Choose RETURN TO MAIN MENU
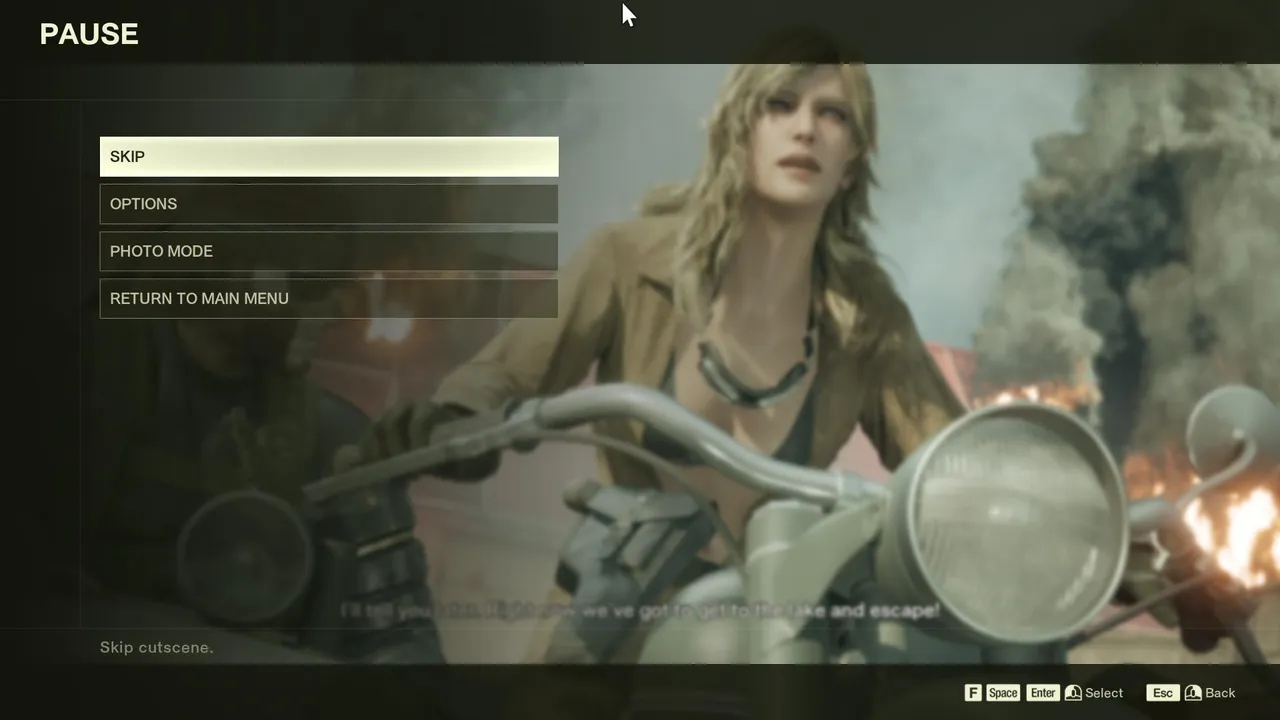The image size is (1280, 720). click(x=329, y=298)
